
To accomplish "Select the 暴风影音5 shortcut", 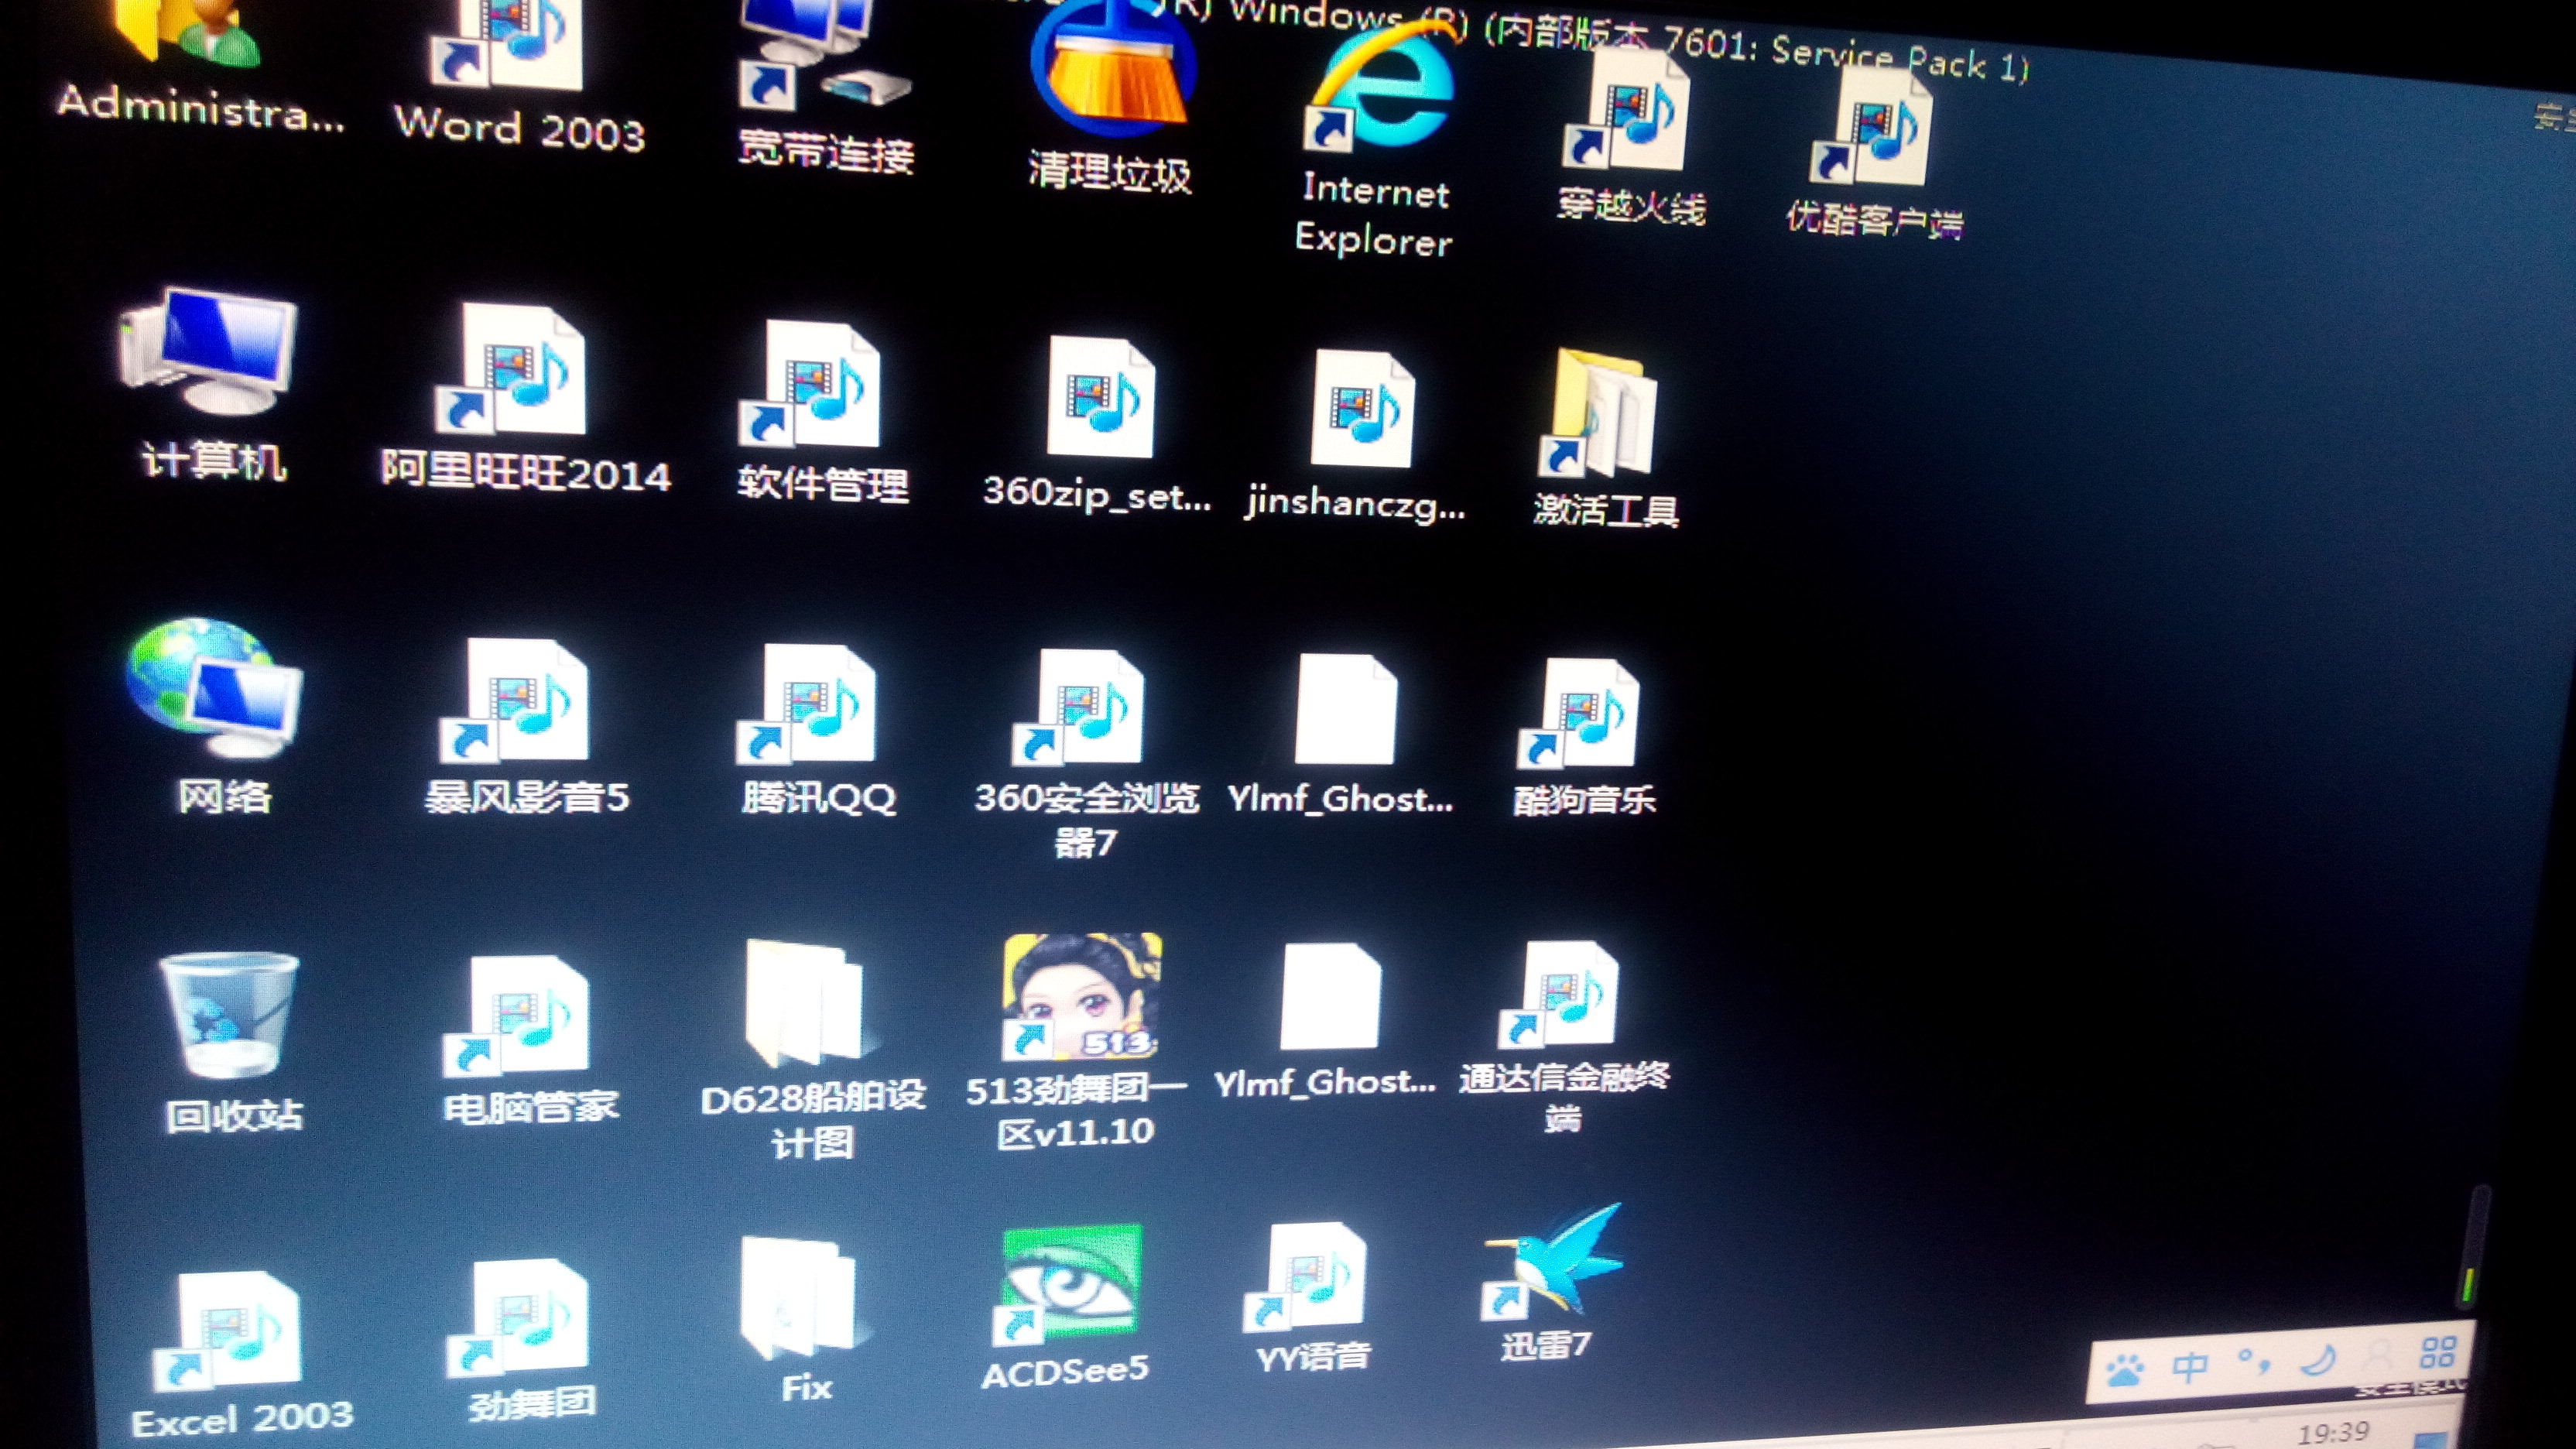I will 514,702.
